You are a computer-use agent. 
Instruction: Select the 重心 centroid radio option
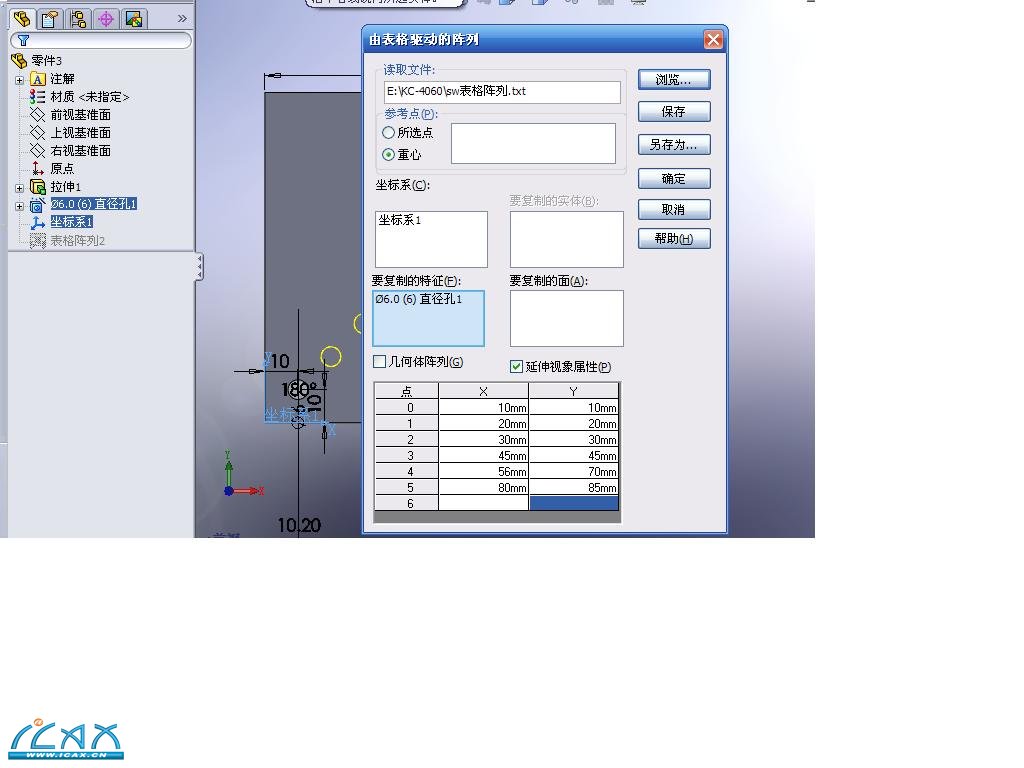coord(389,155)
